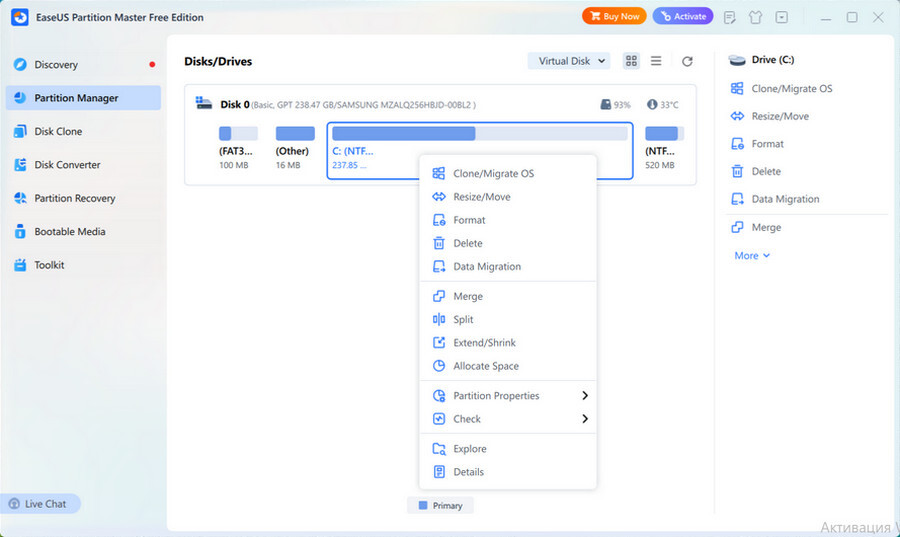The image size is (900, 537).
Task: Expand the Check submenu arrow
Action: (x=585, y=419)
